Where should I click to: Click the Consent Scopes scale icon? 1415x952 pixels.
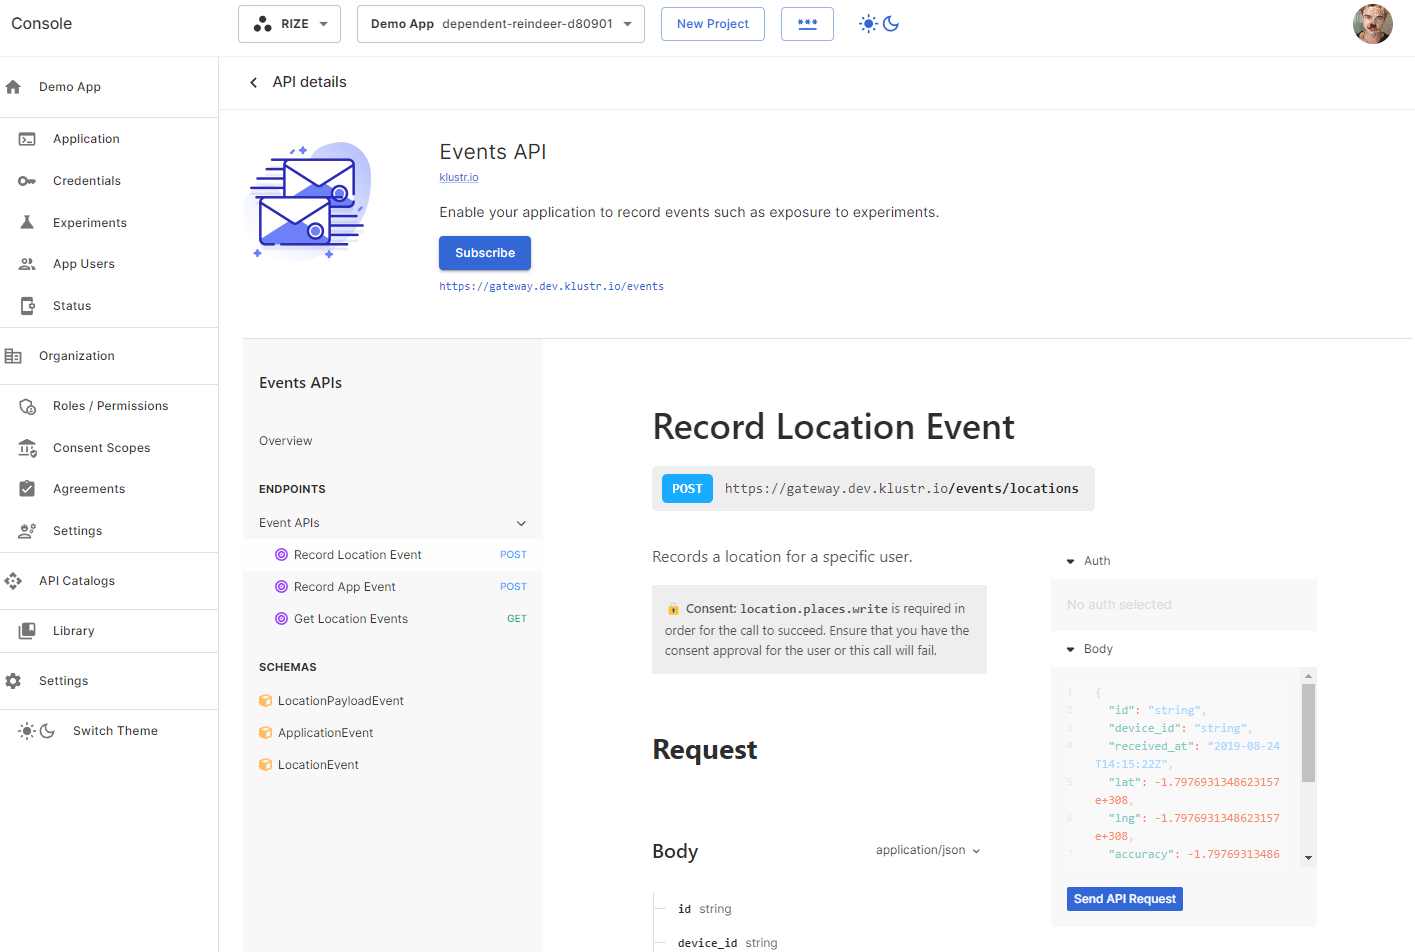(27, 448)
